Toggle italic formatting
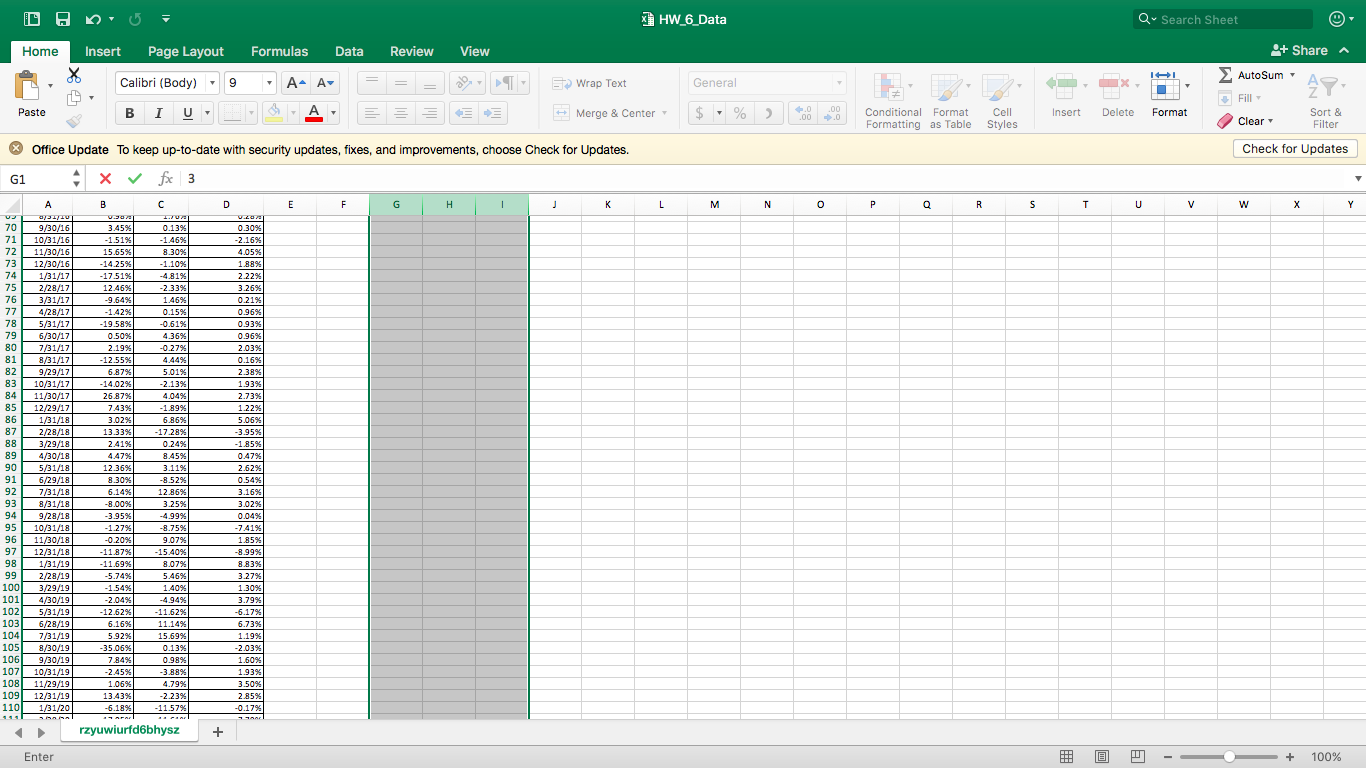This screenshot has width=1366, height=768. click(159, 113)
